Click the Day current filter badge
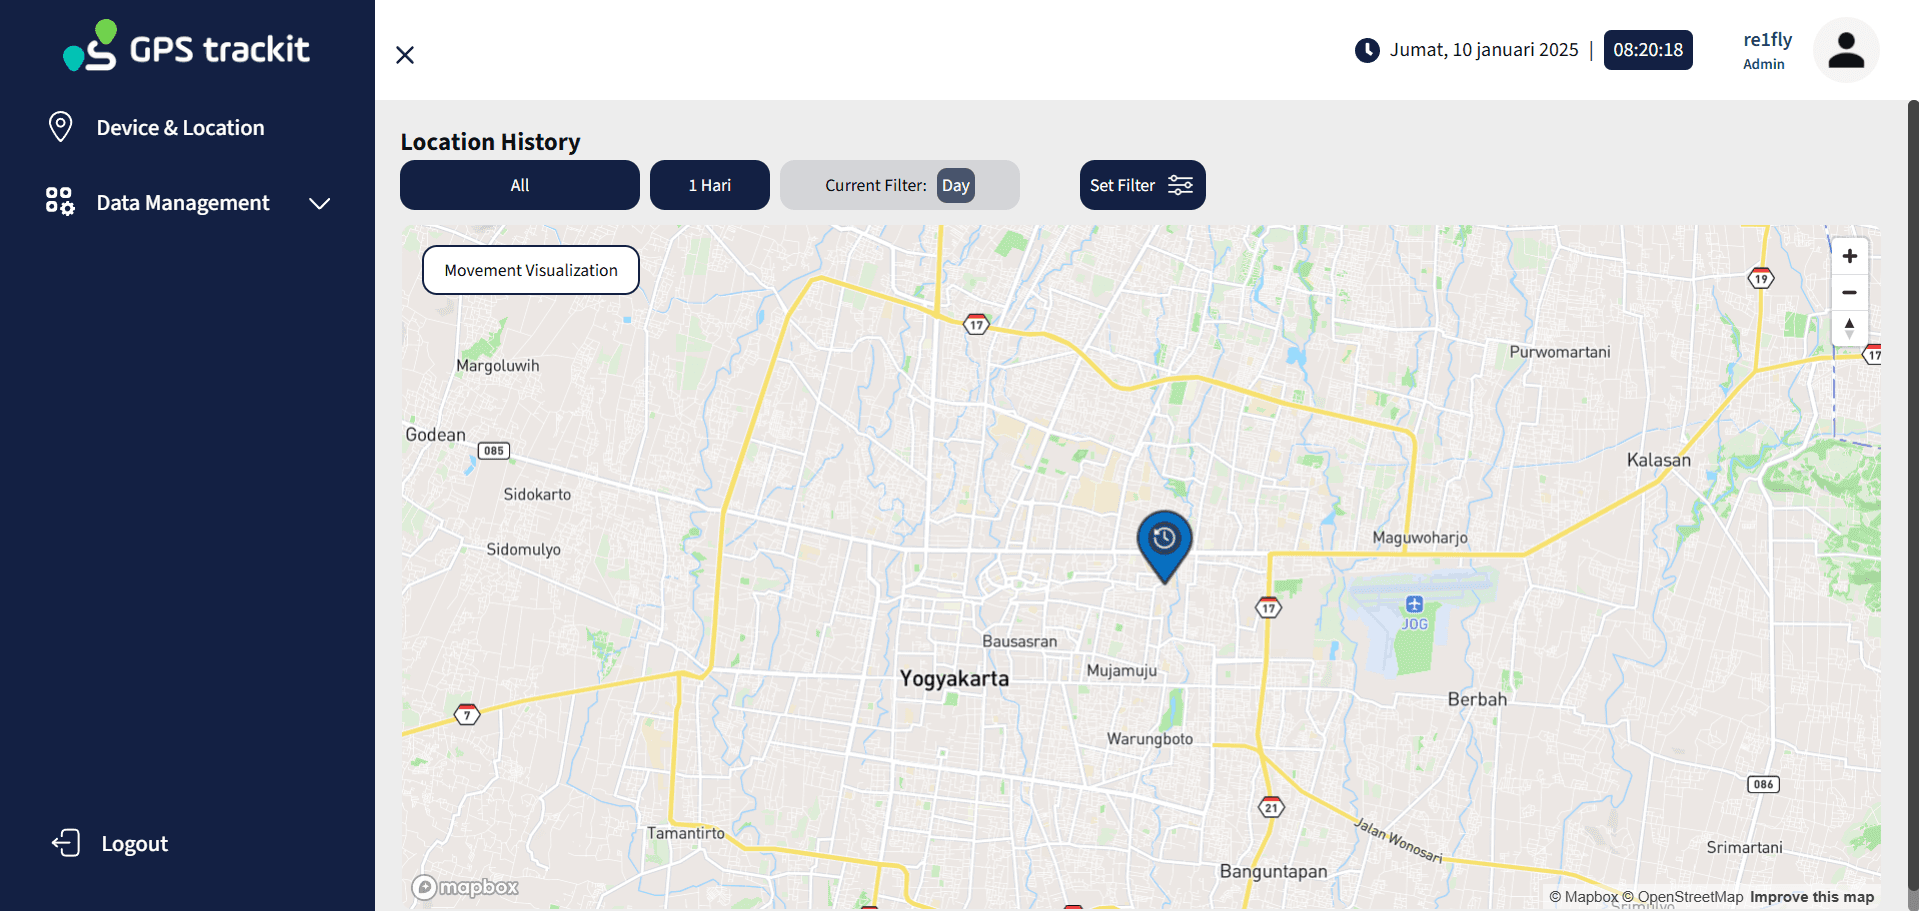This screenshot has height=911, width=1919. click(955, 186)
